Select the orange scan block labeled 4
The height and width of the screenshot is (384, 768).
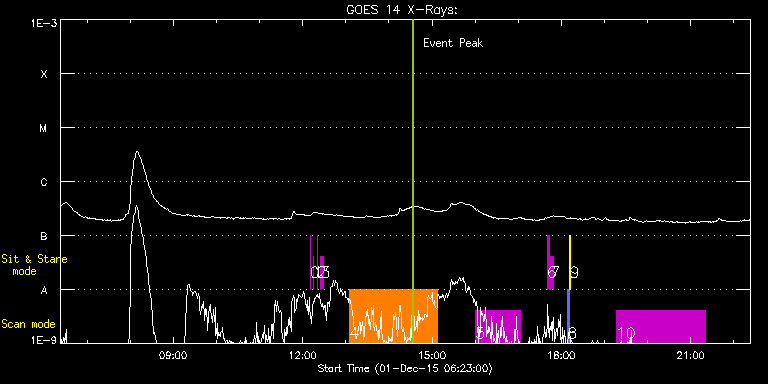click(393, 315)
